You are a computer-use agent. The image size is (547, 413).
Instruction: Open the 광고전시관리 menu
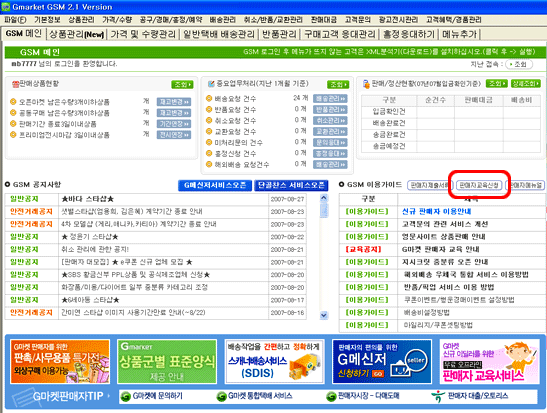click(x=398, y=20)
